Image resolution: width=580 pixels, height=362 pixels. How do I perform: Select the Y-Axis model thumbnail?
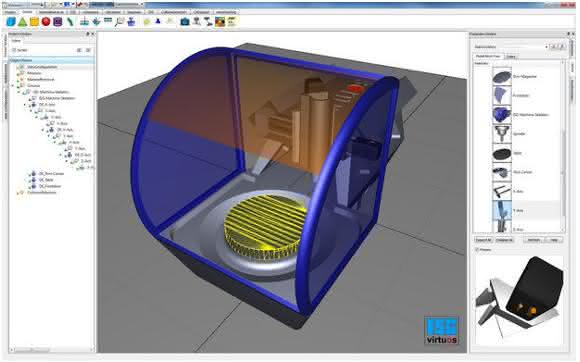click(x=502, y=210)
